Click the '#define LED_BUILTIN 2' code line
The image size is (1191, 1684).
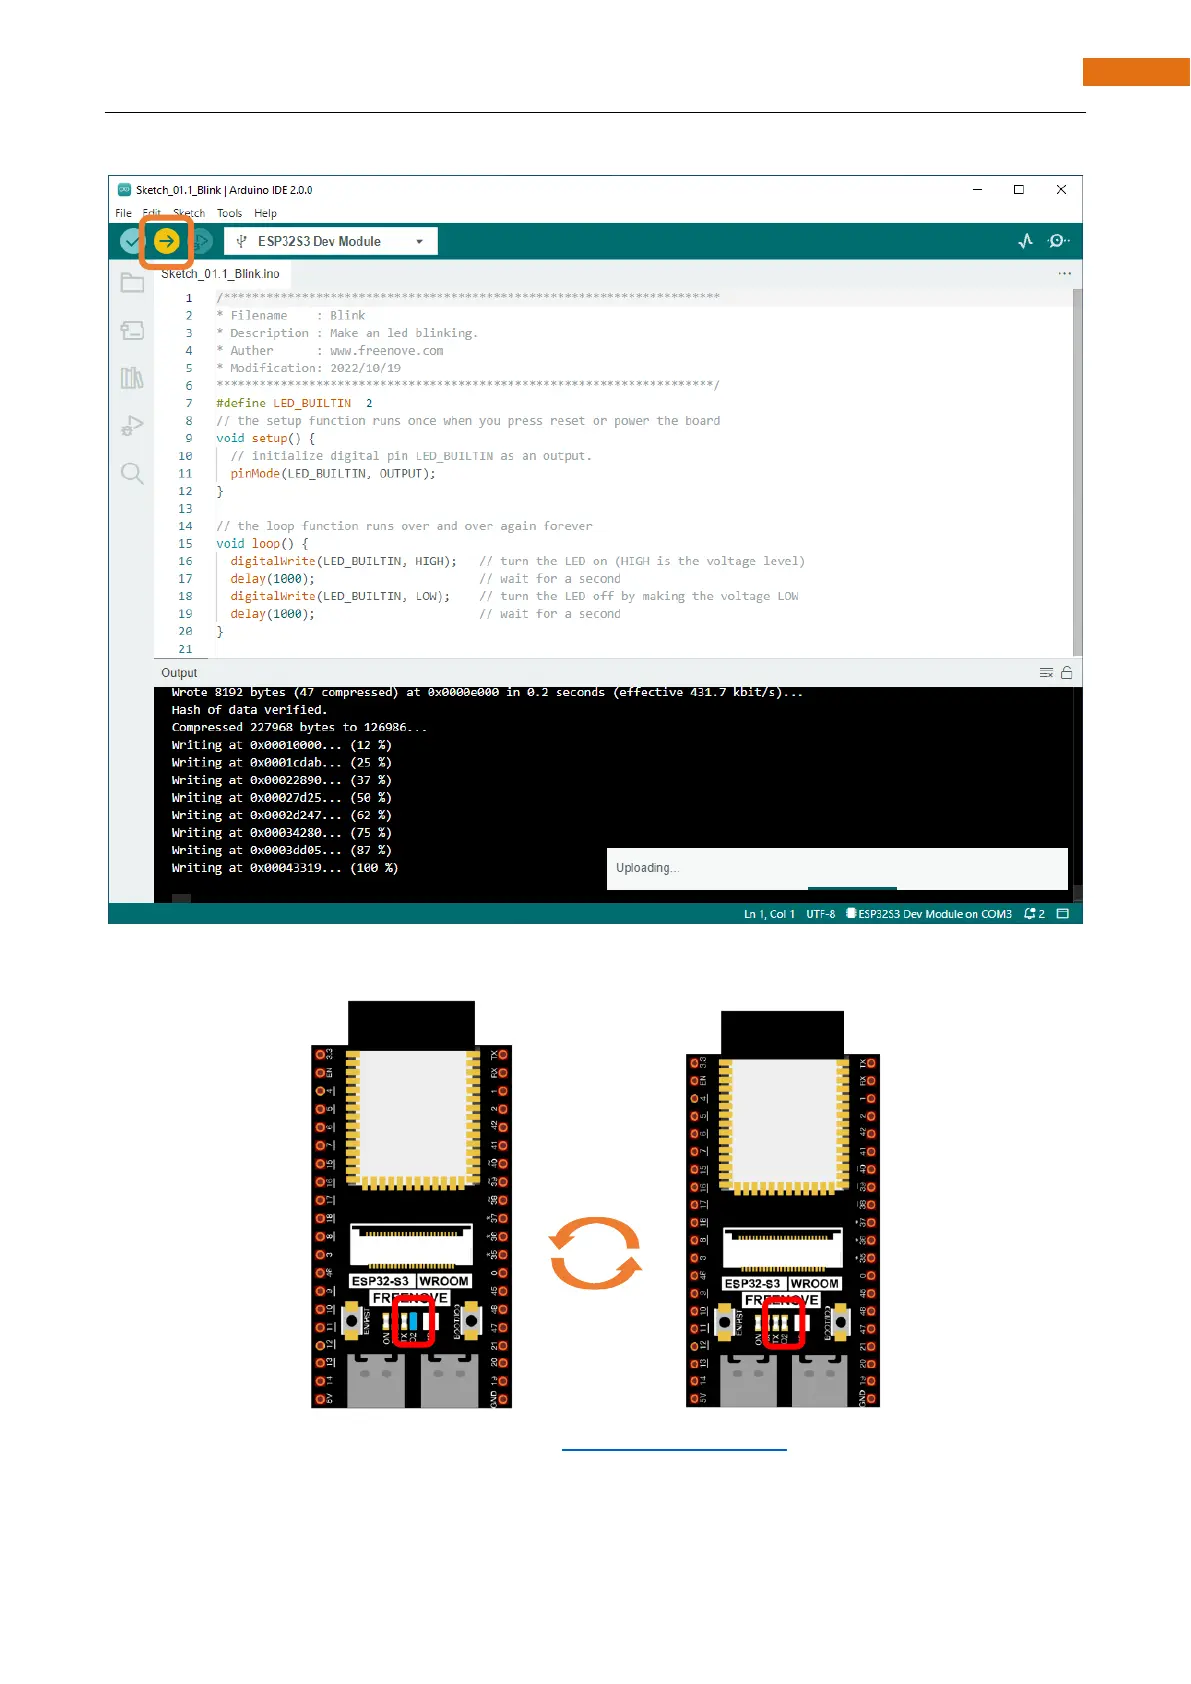point(294,403)
